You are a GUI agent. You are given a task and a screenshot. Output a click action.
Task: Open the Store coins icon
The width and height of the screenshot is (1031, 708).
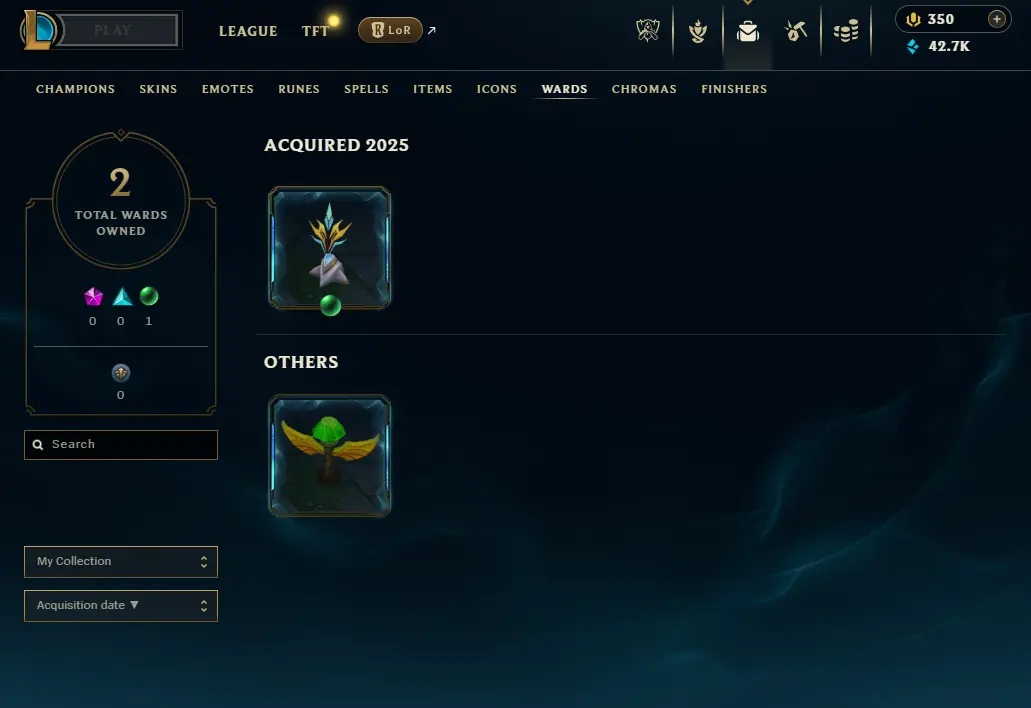(x=846, y=30)
